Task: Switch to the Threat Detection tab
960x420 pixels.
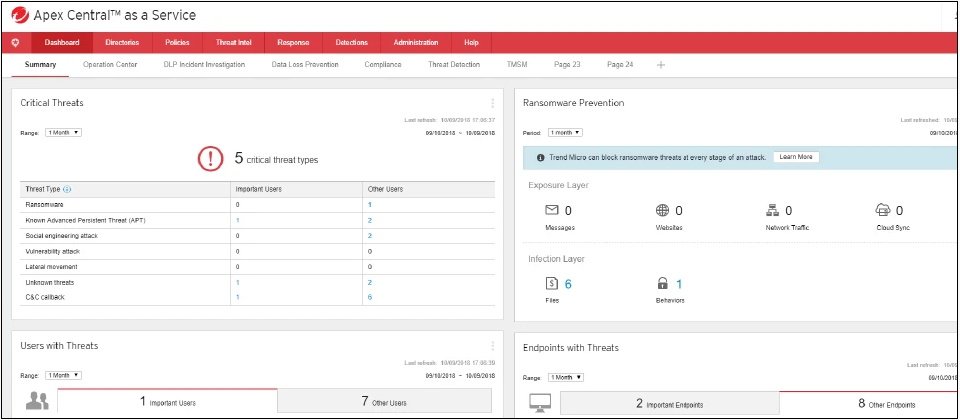Action: (454, 65)
